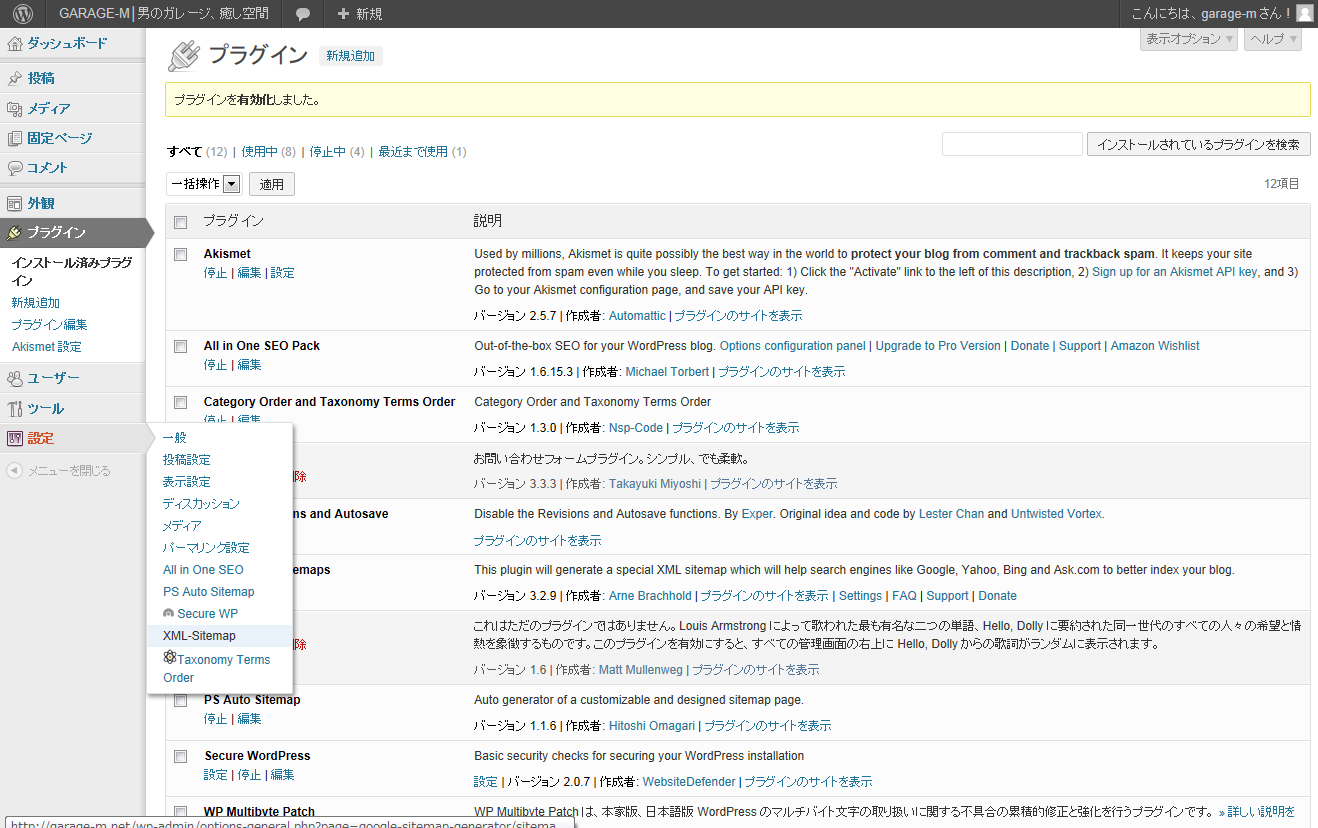1318x828 pixels.
Task: Click the WordPress logo in the admin bar
Action: (23, 14)
